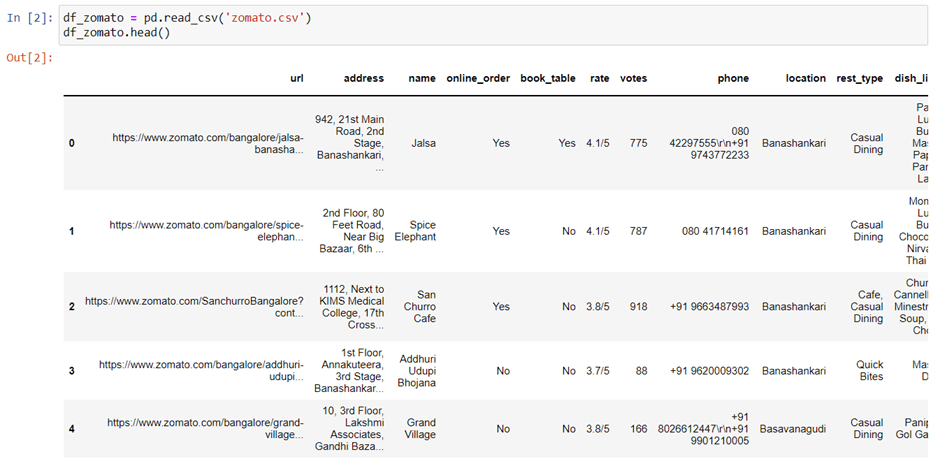The image size is (940, 459).
Task: Click votes value 166
Action: (x=638, y=428)
